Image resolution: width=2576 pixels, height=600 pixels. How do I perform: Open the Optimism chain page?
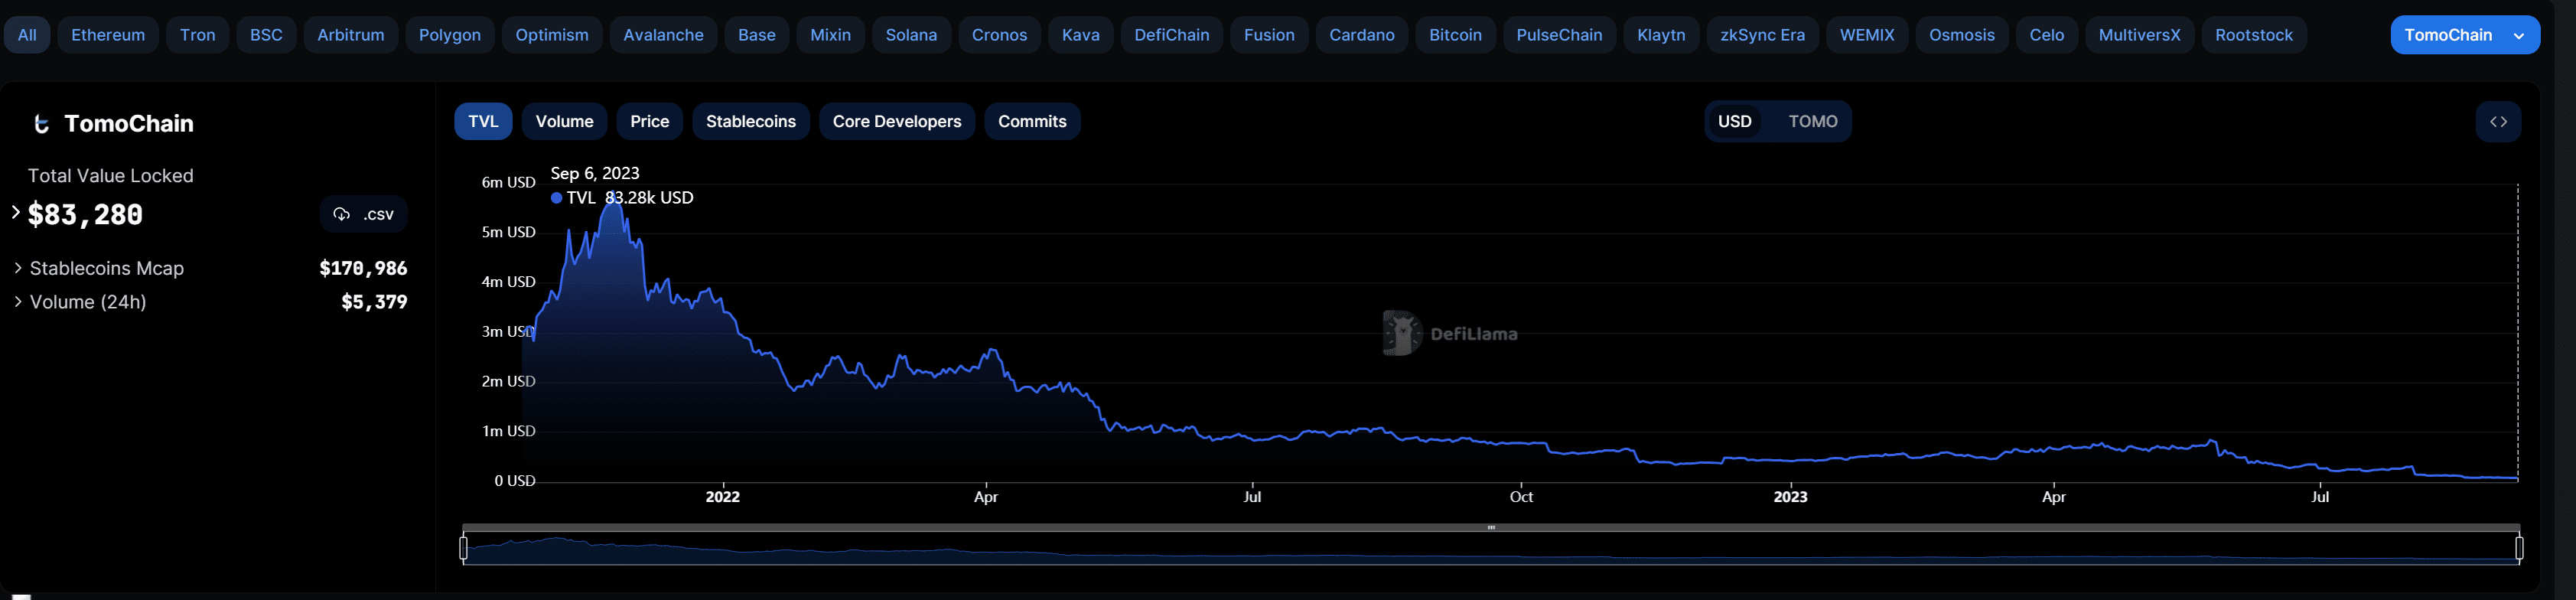[551, 35]
